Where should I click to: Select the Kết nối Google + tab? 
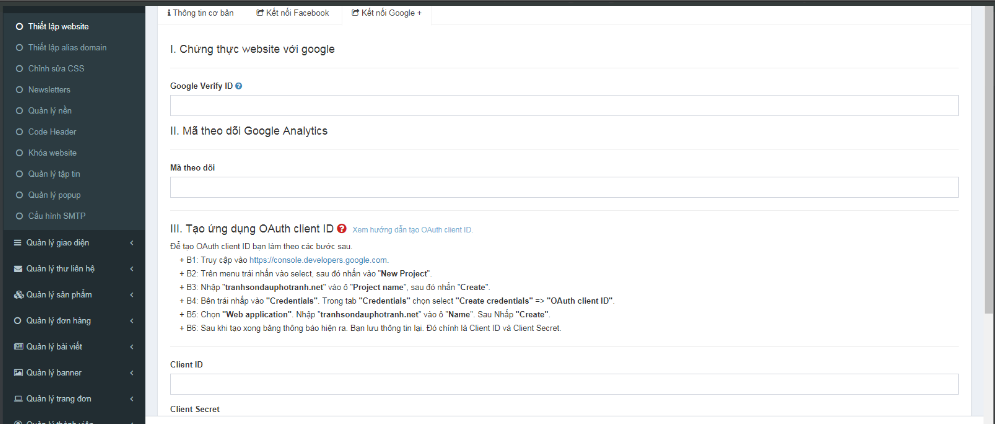click(386, 13)
